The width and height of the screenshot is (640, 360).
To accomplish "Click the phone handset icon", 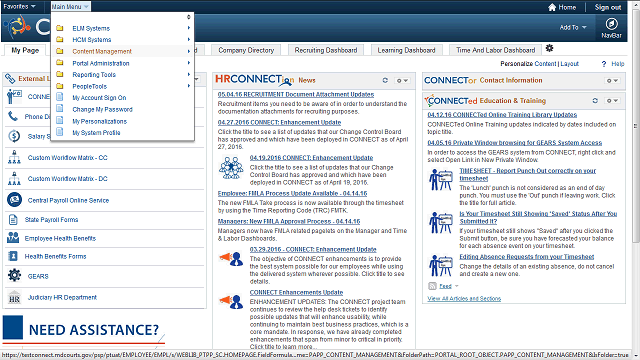I will (13, 116).
